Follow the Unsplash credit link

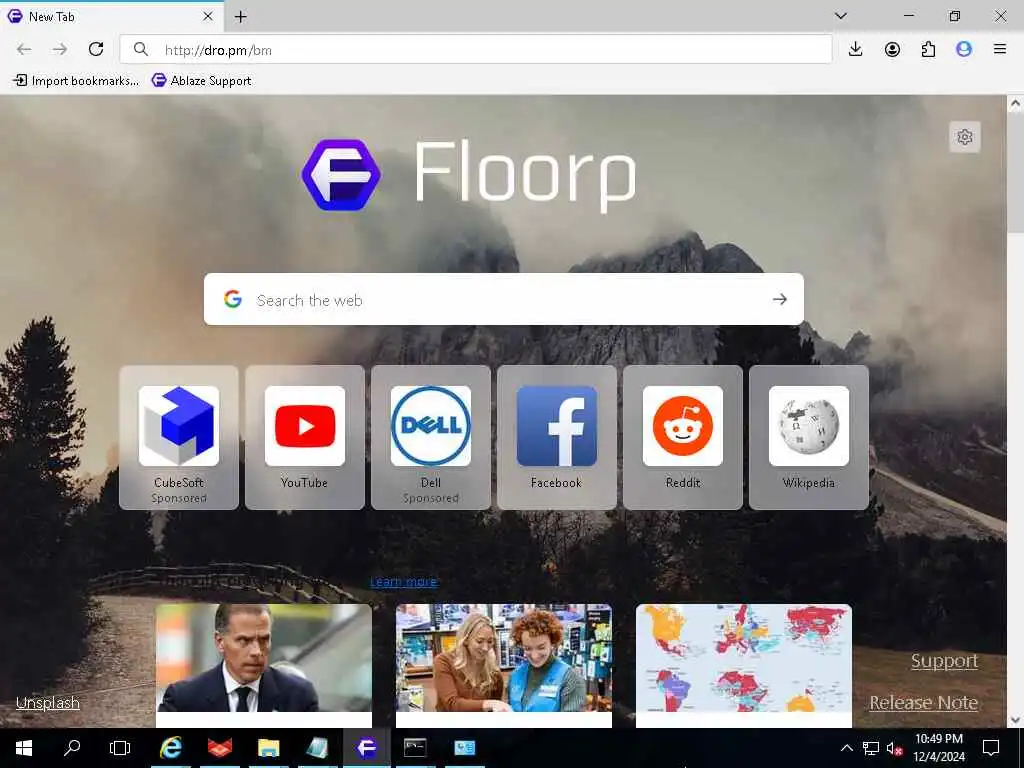click(x=48, y=703)
